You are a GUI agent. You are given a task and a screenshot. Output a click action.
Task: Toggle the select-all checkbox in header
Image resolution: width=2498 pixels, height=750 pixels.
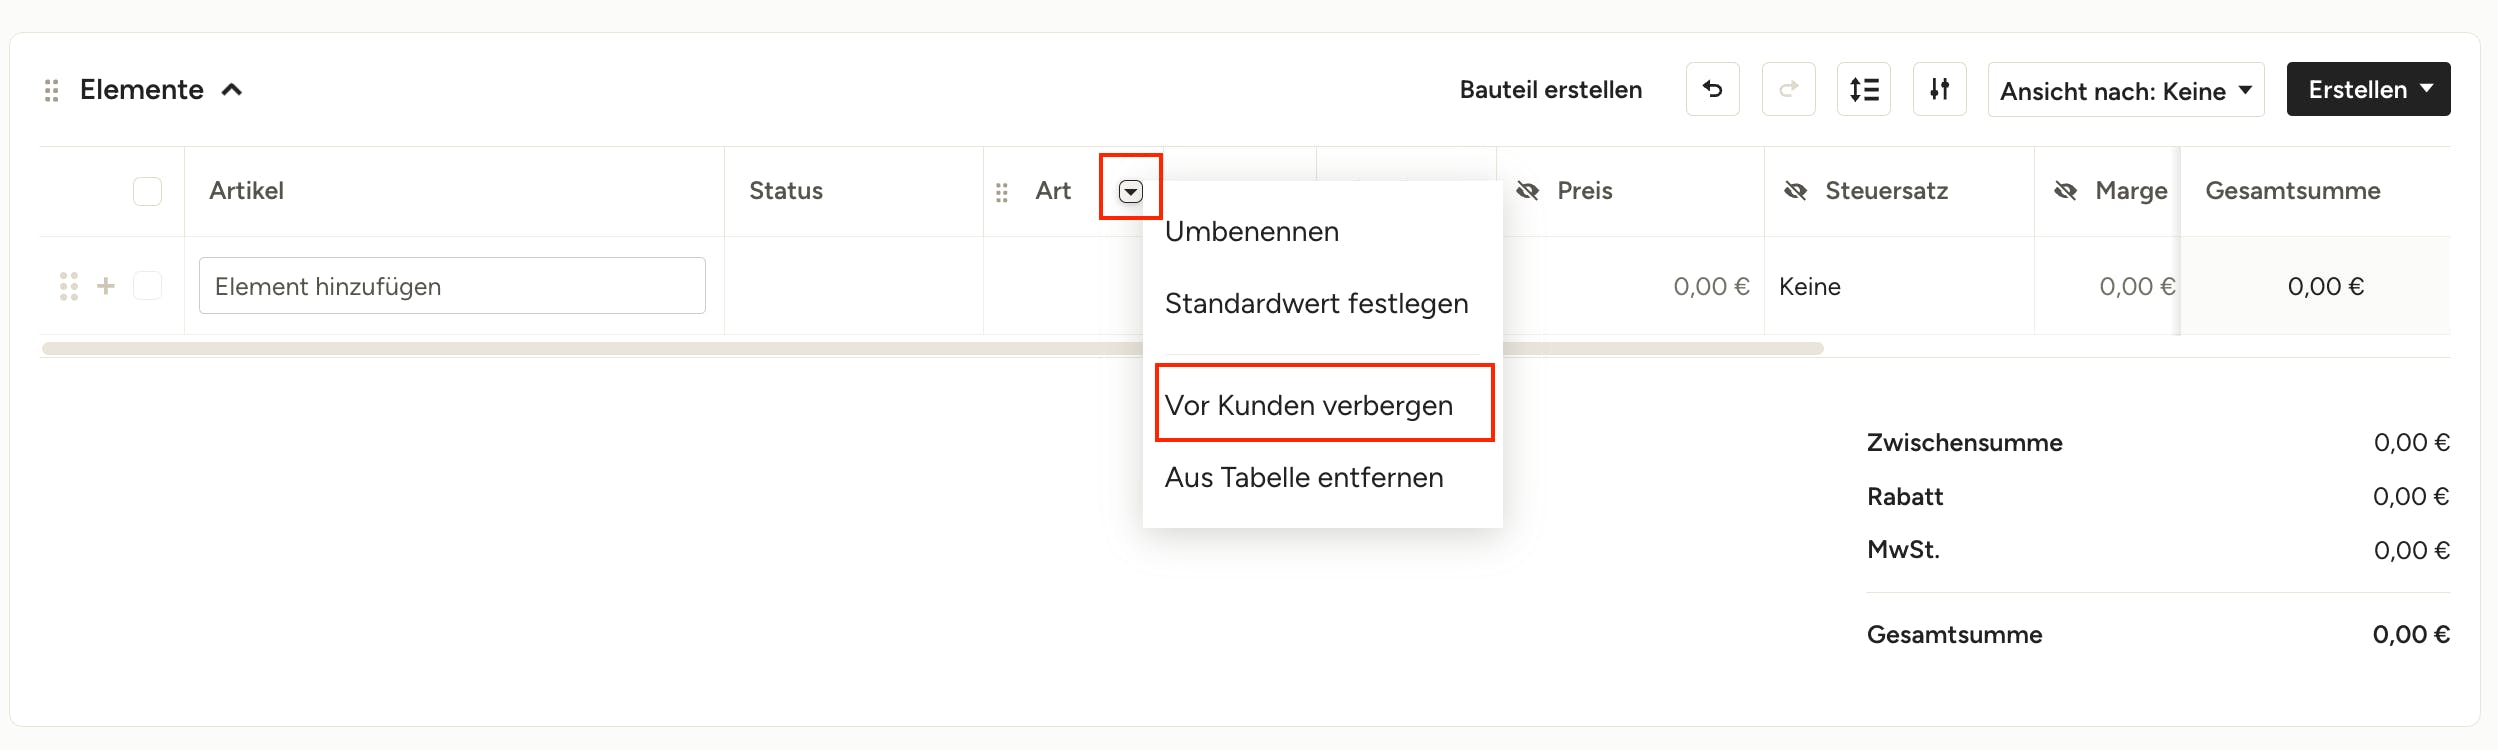(147, 191)
